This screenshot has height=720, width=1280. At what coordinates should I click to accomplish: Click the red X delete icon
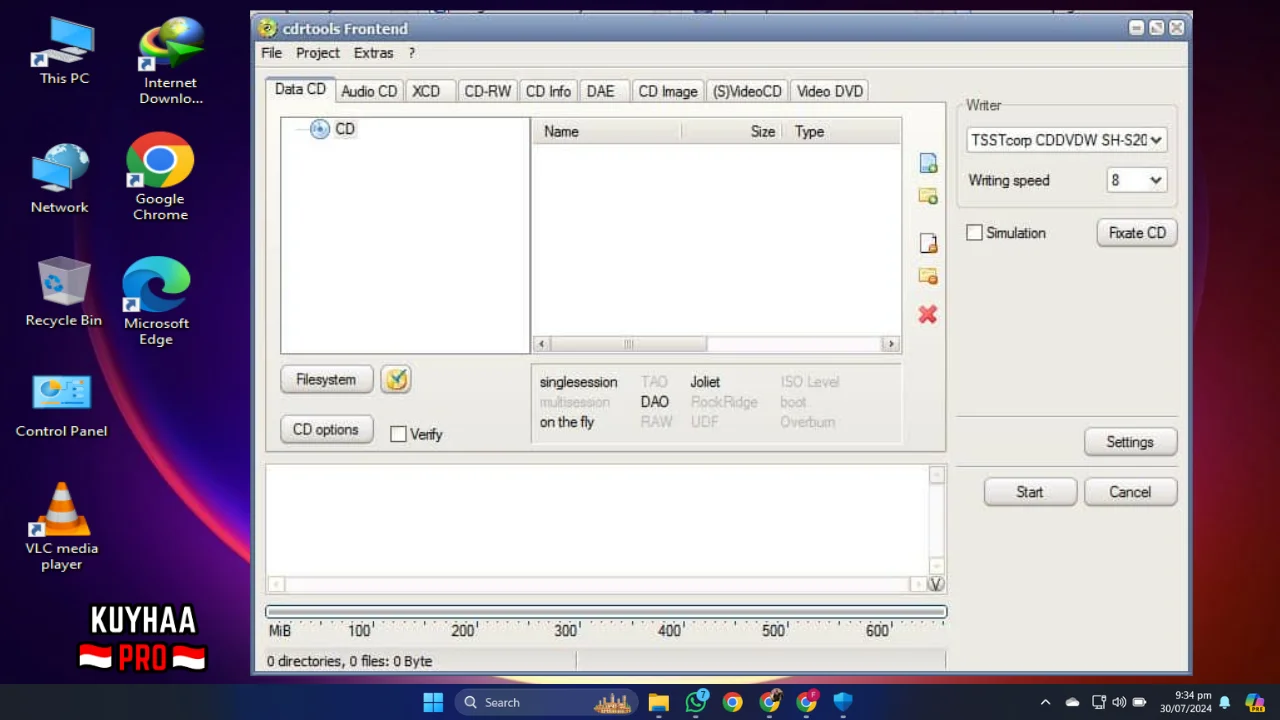click(928, 314)
